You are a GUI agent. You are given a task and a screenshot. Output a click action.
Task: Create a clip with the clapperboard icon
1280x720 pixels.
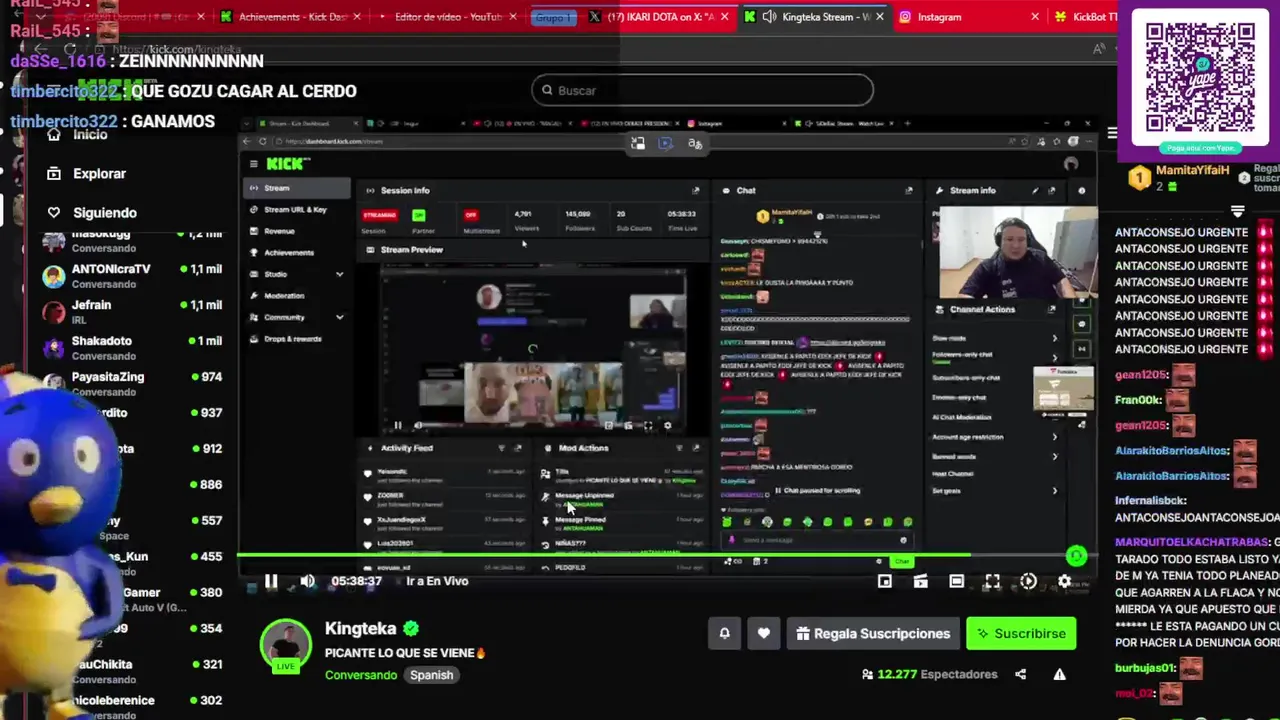(920, 581)
